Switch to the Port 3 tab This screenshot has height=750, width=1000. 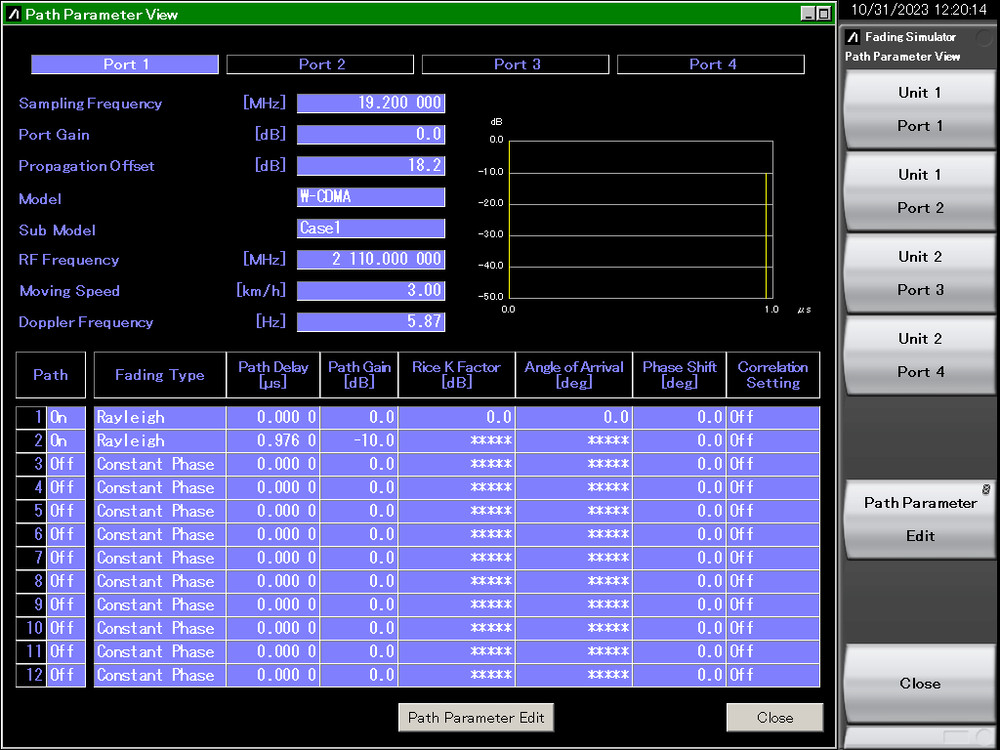515,64
